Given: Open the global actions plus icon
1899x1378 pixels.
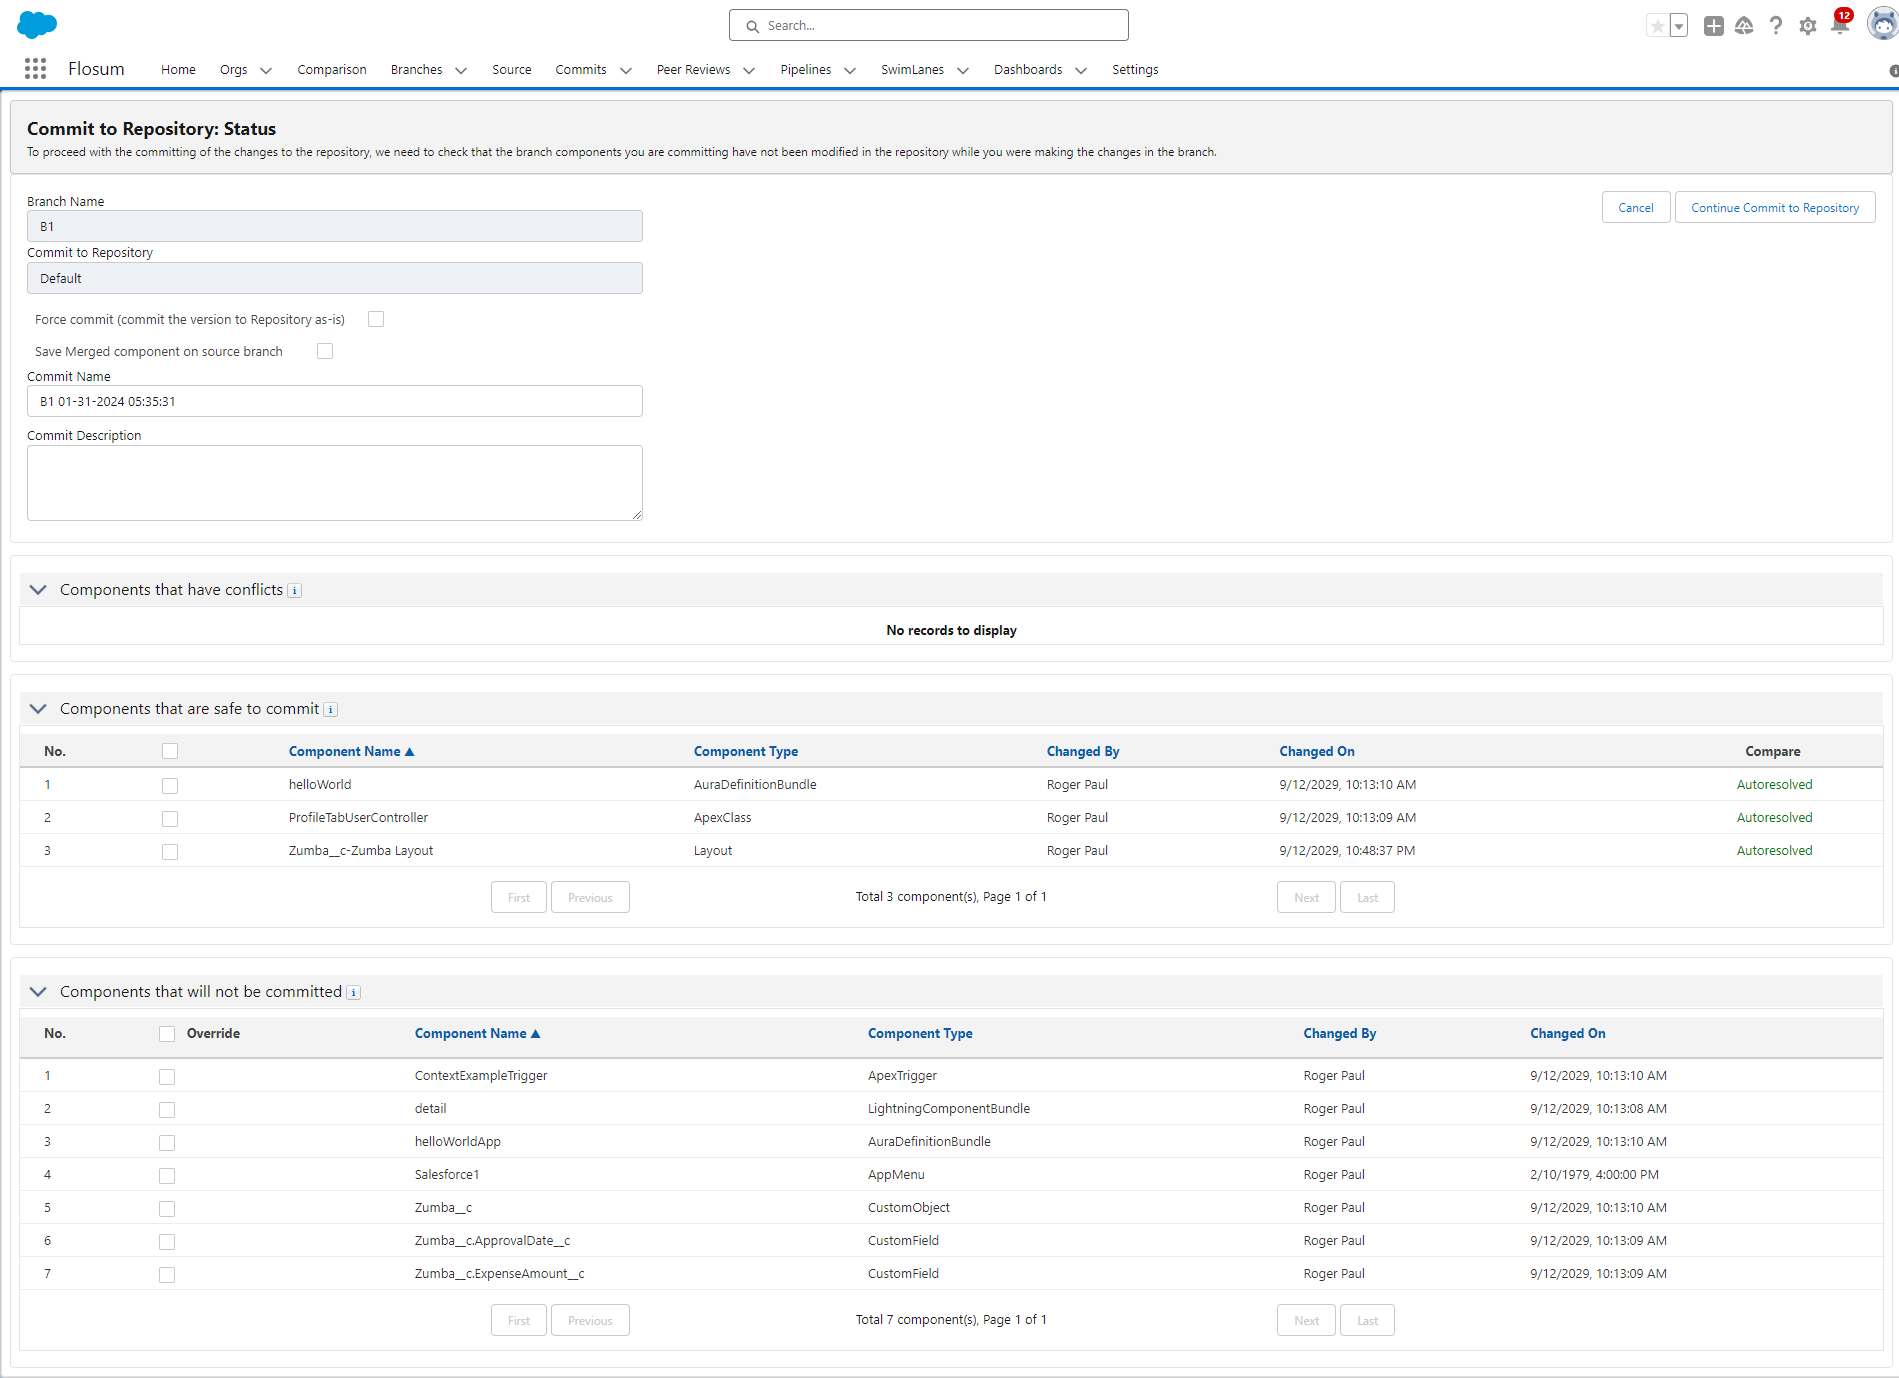Looking at the screenshot, I should 1713,26.
